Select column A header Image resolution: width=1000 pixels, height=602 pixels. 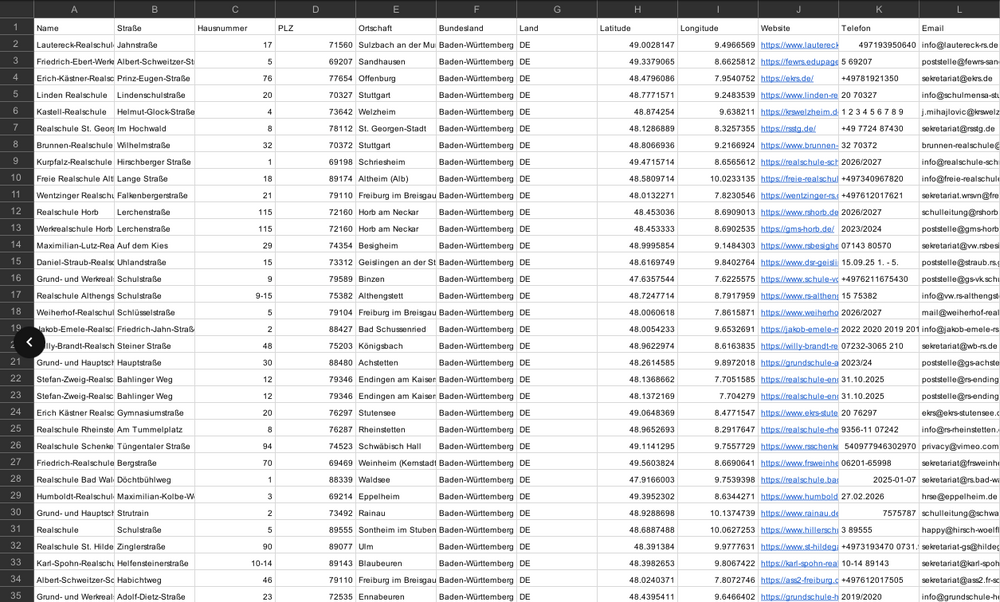(74, 10)
